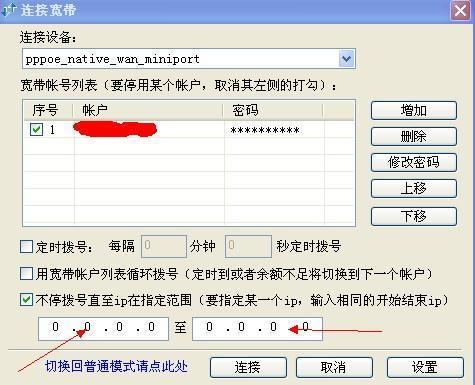475x385 pixels.
Task: Open the 连接设备 device dropdown
Action: [x=346, y=59]
